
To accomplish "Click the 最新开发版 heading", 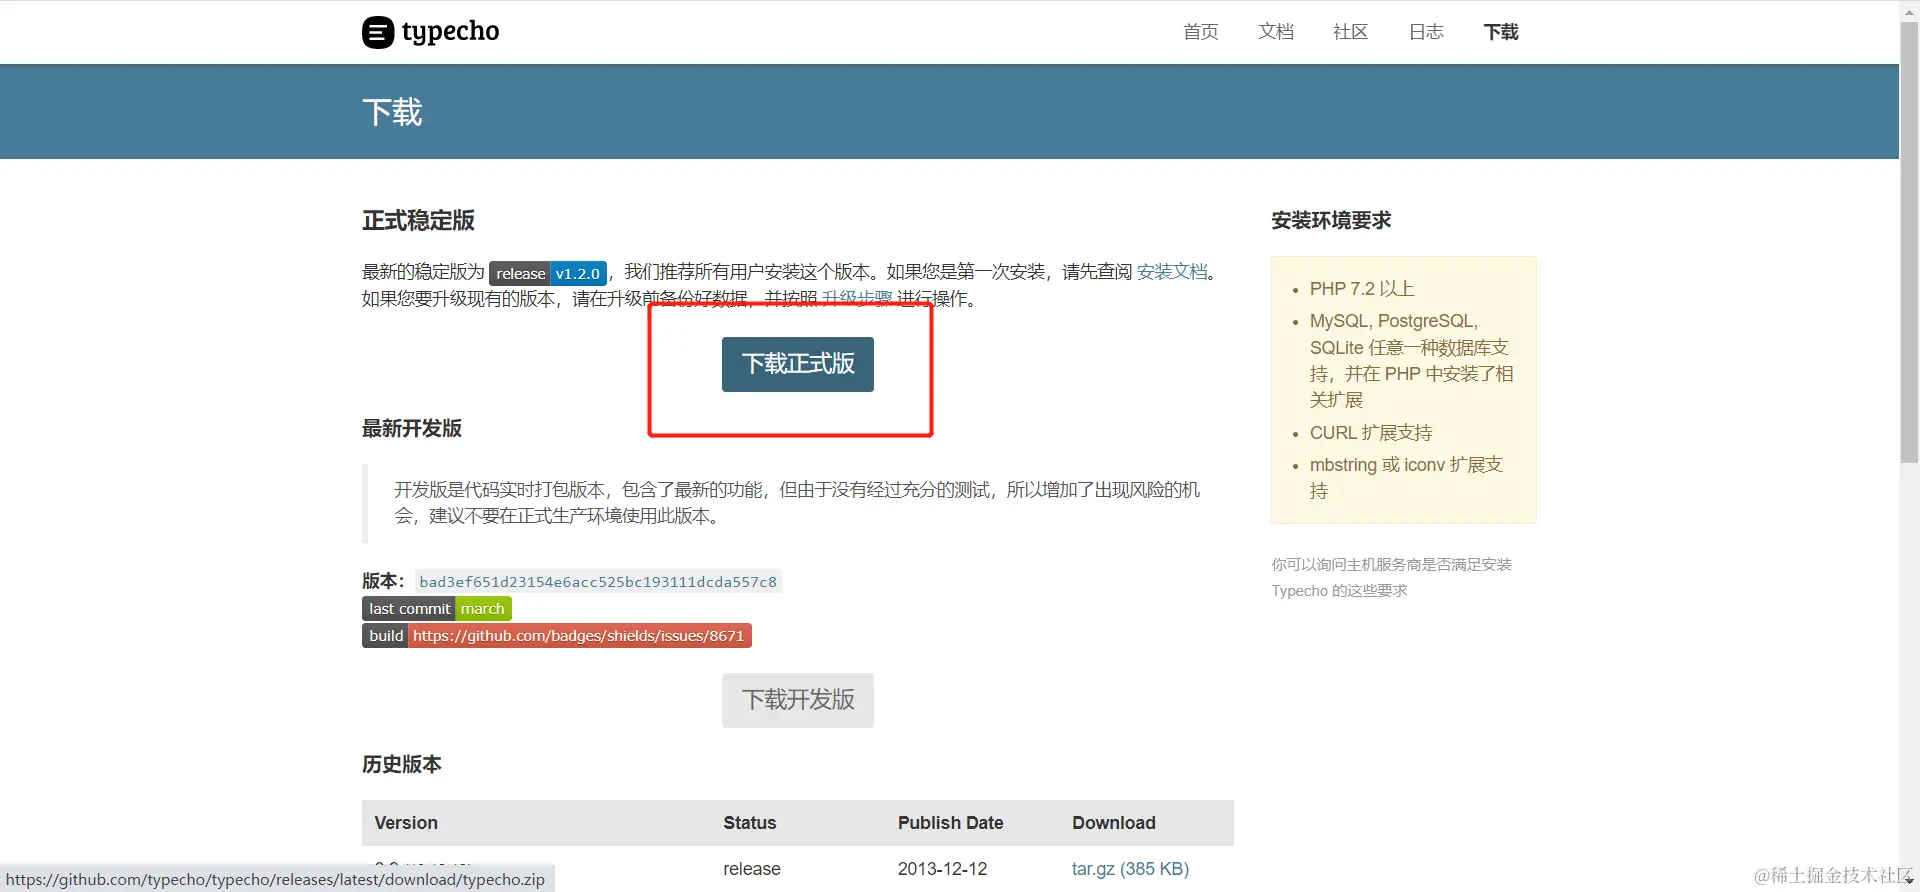I will (412, 428).
